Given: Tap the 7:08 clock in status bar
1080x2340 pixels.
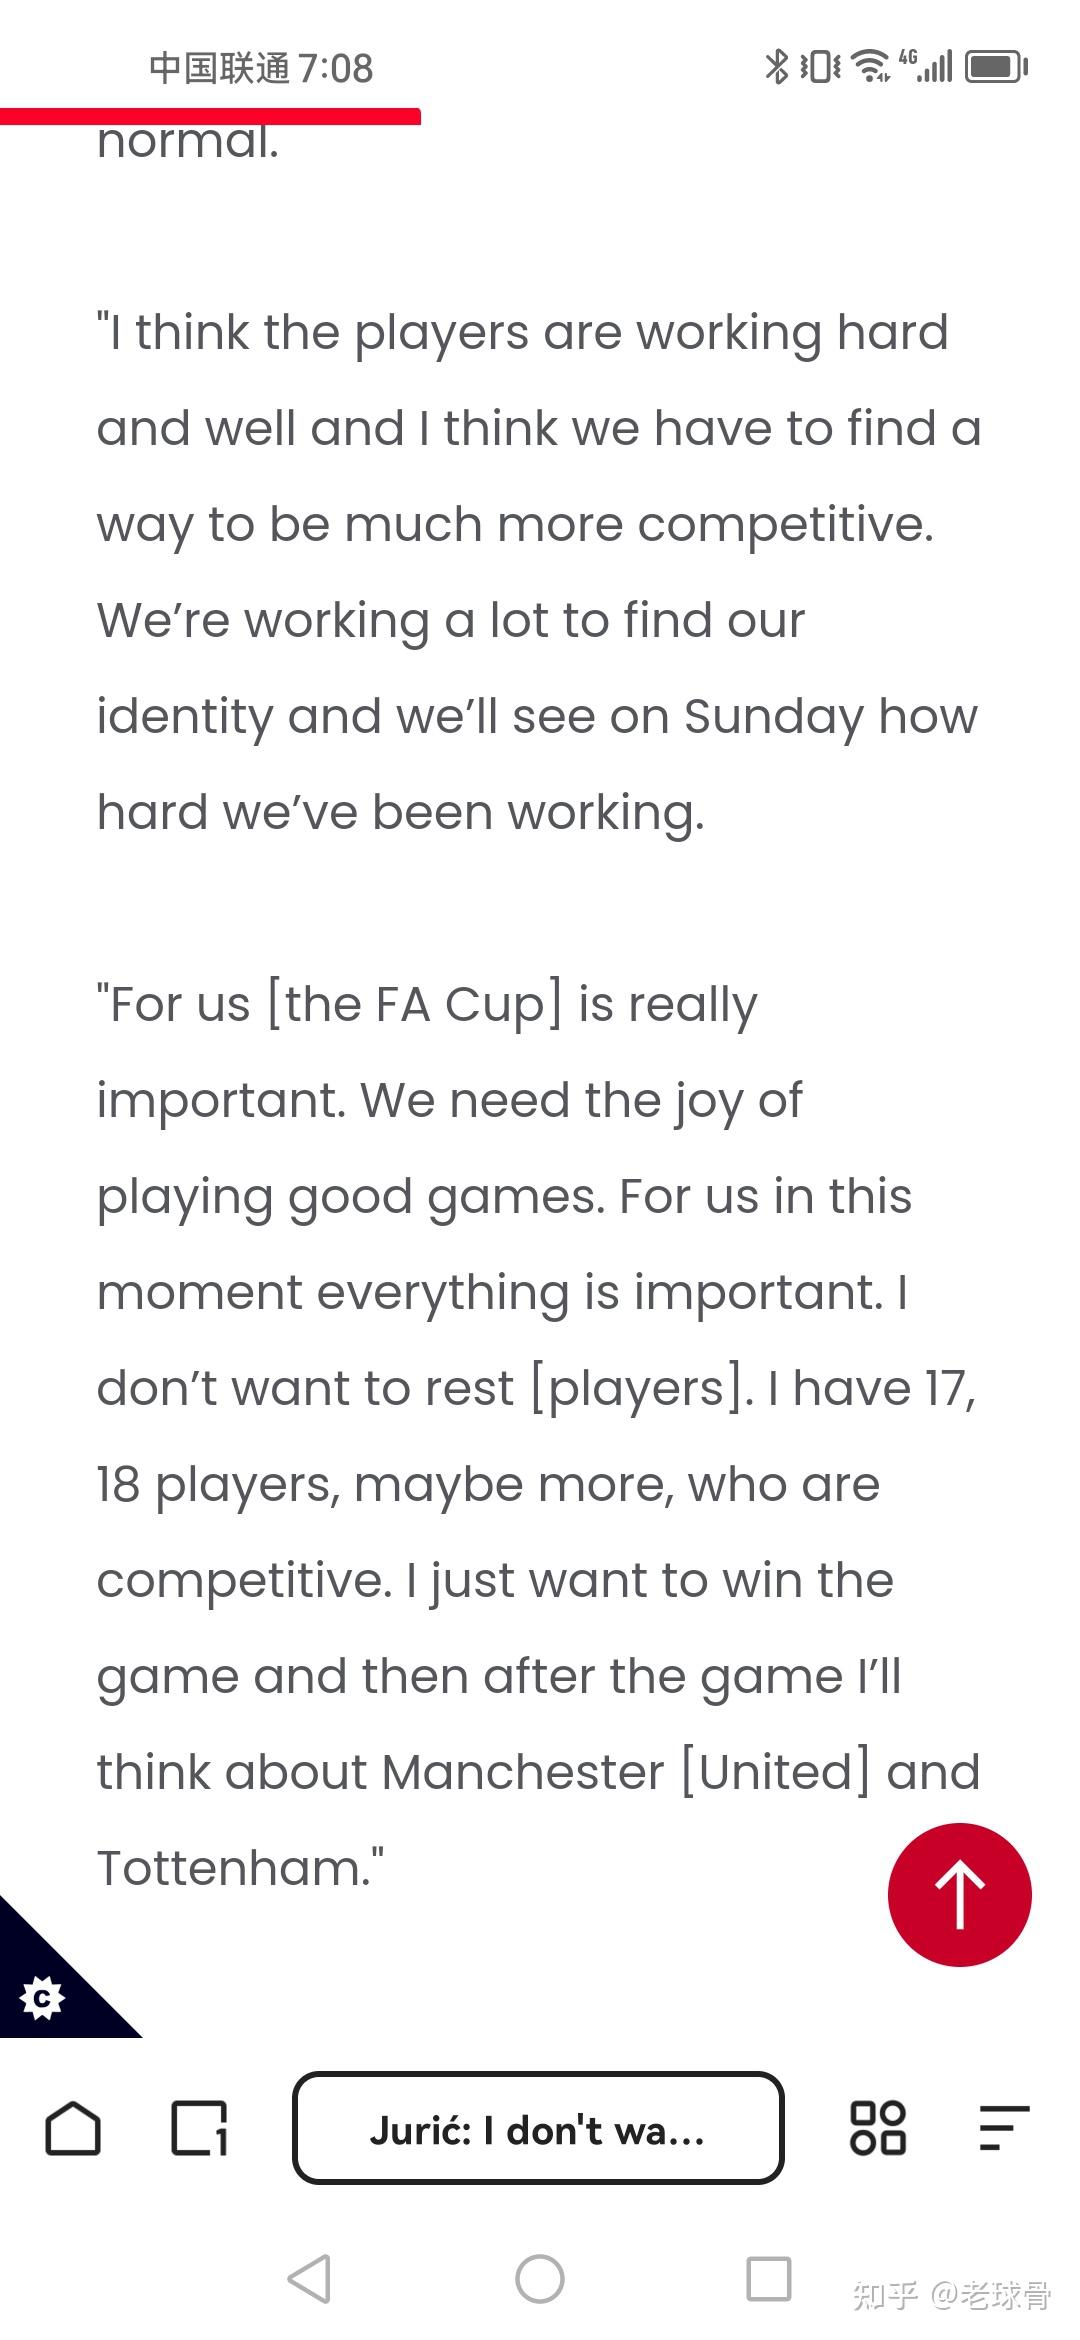Looking at the screenshot, I should tap(336, 68).
